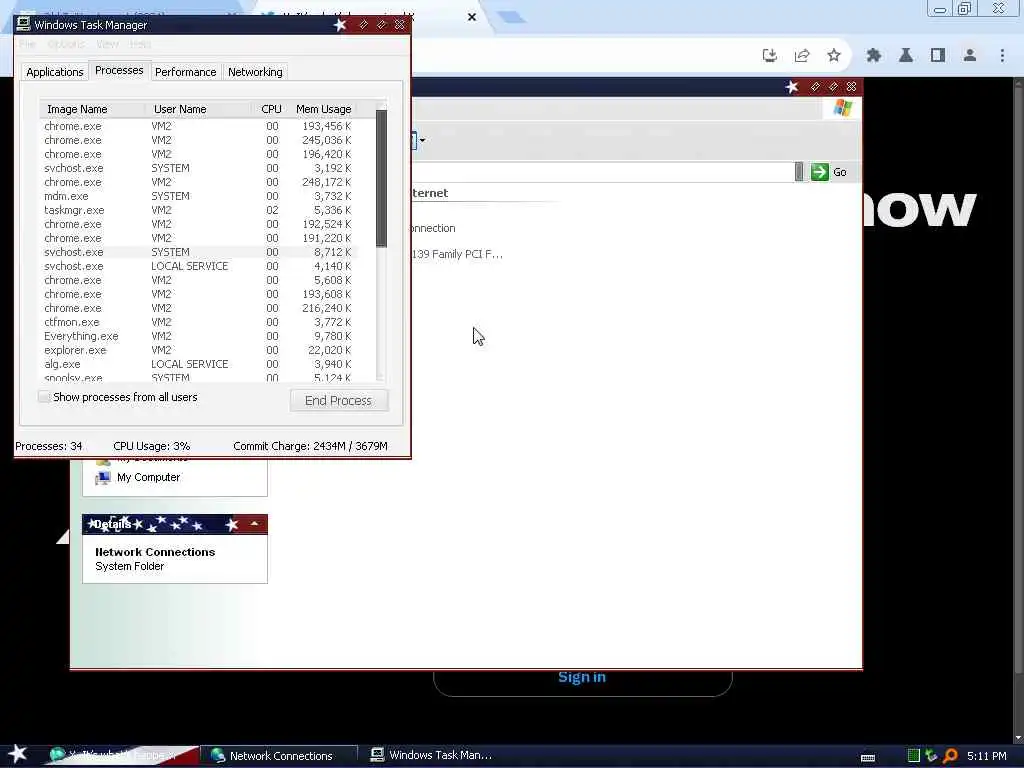Screen dimensions: 1024x768
Task: Select the taskmgr.exe process row
Action: 198,210
